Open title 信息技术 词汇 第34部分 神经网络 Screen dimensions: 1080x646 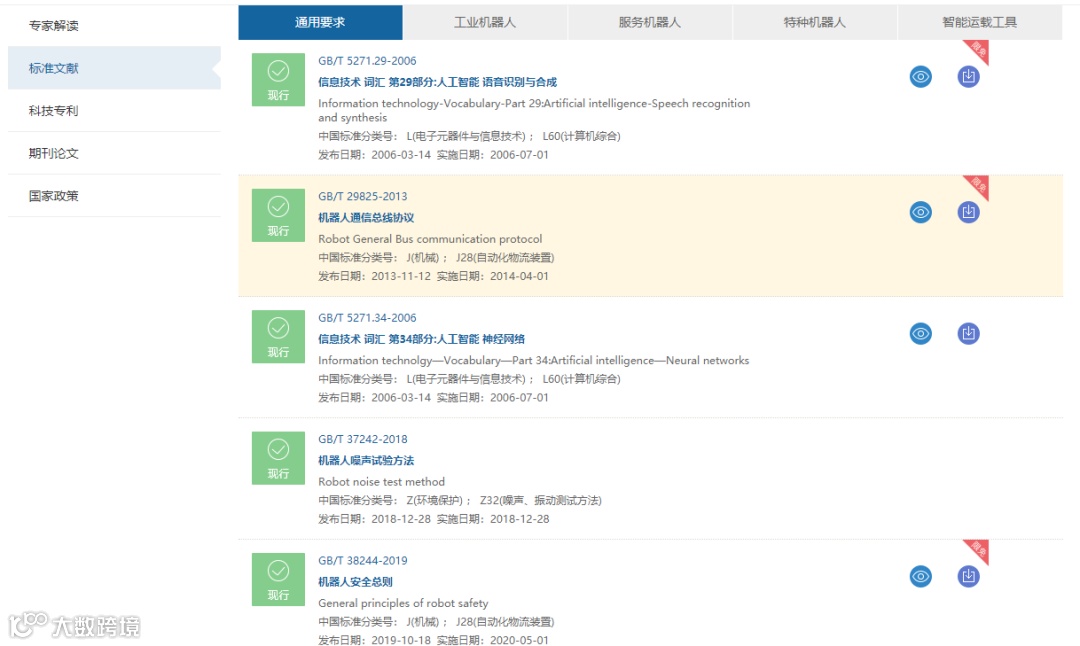coord(422,339)
